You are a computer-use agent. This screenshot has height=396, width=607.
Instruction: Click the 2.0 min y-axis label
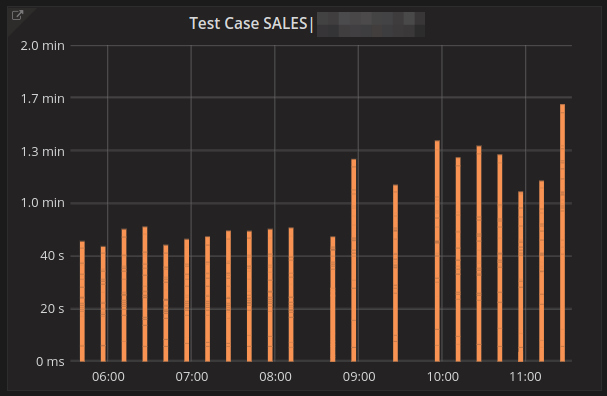pyautogui.click(x=43, y=46)
